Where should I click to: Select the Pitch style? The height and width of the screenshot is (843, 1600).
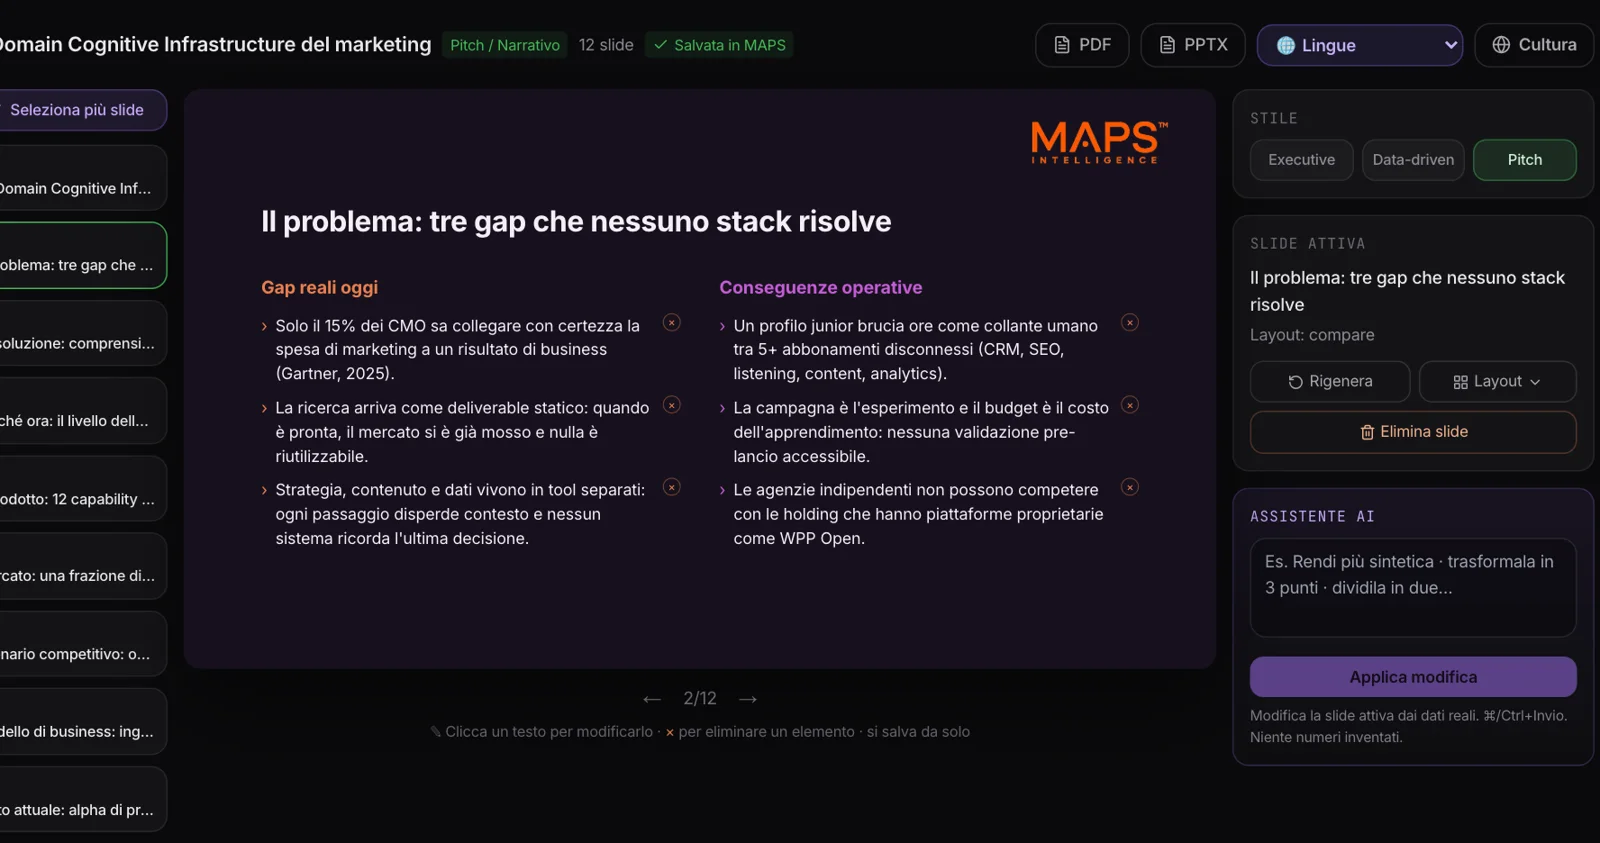(x=1525, y=160)
